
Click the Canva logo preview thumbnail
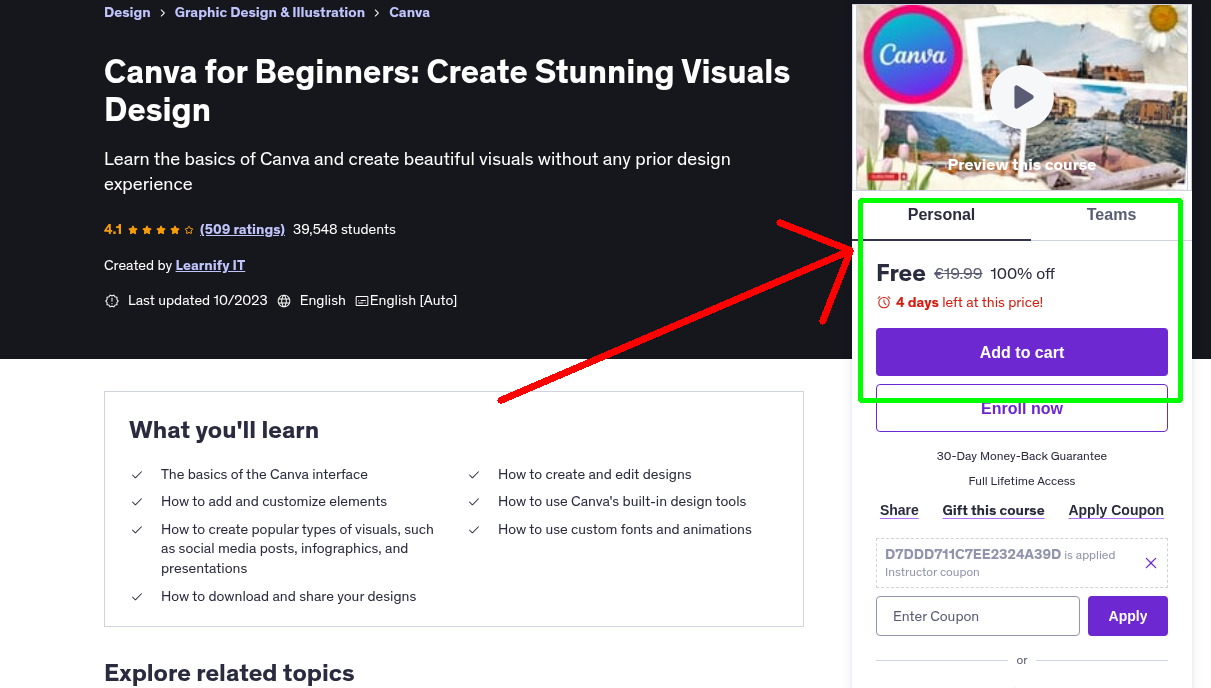pyautogui.click(x=912, y=55)
